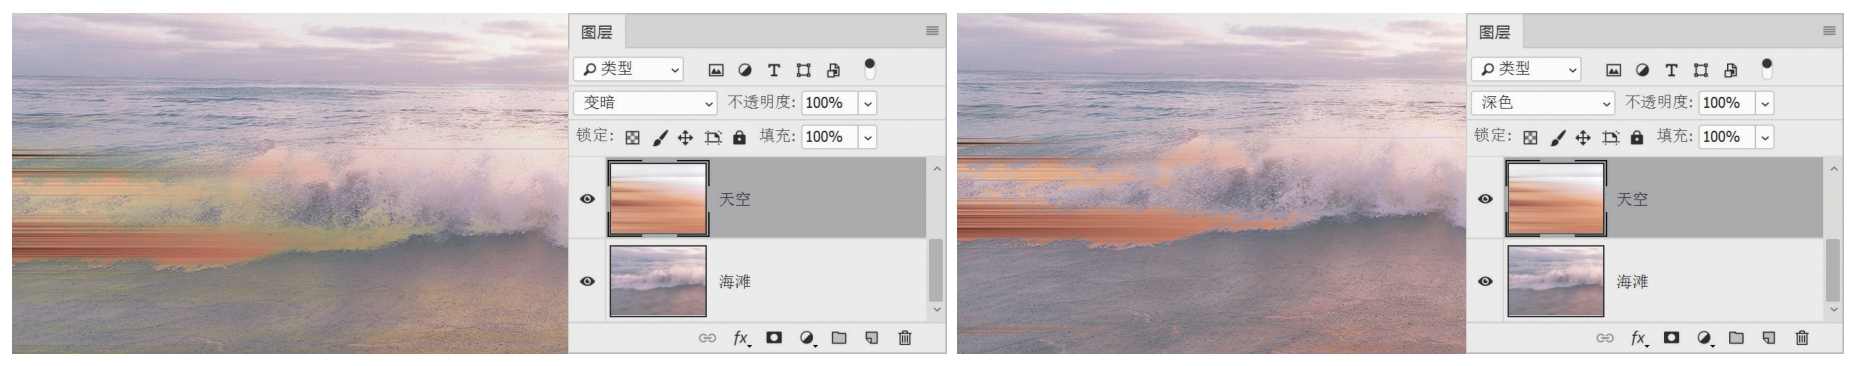The height and width of the screenshot is (366, 1852).
Task: Hide 天空 layer in left panel
Action: [587, 199]
